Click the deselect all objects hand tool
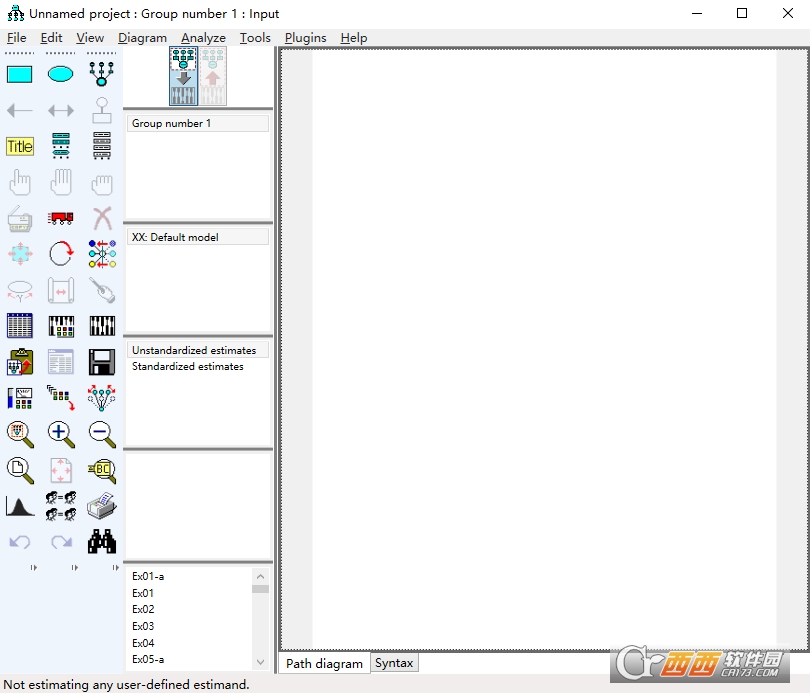 [102, 182]
